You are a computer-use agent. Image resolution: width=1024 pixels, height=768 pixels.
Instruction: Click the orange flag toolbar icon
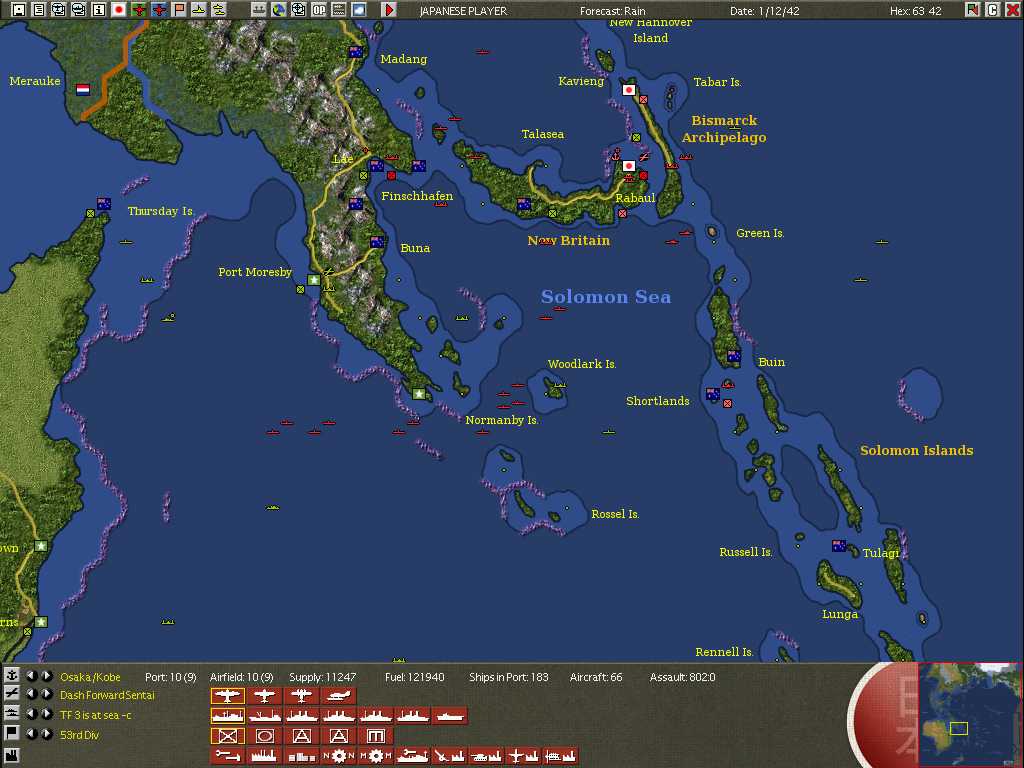(178, 10)
